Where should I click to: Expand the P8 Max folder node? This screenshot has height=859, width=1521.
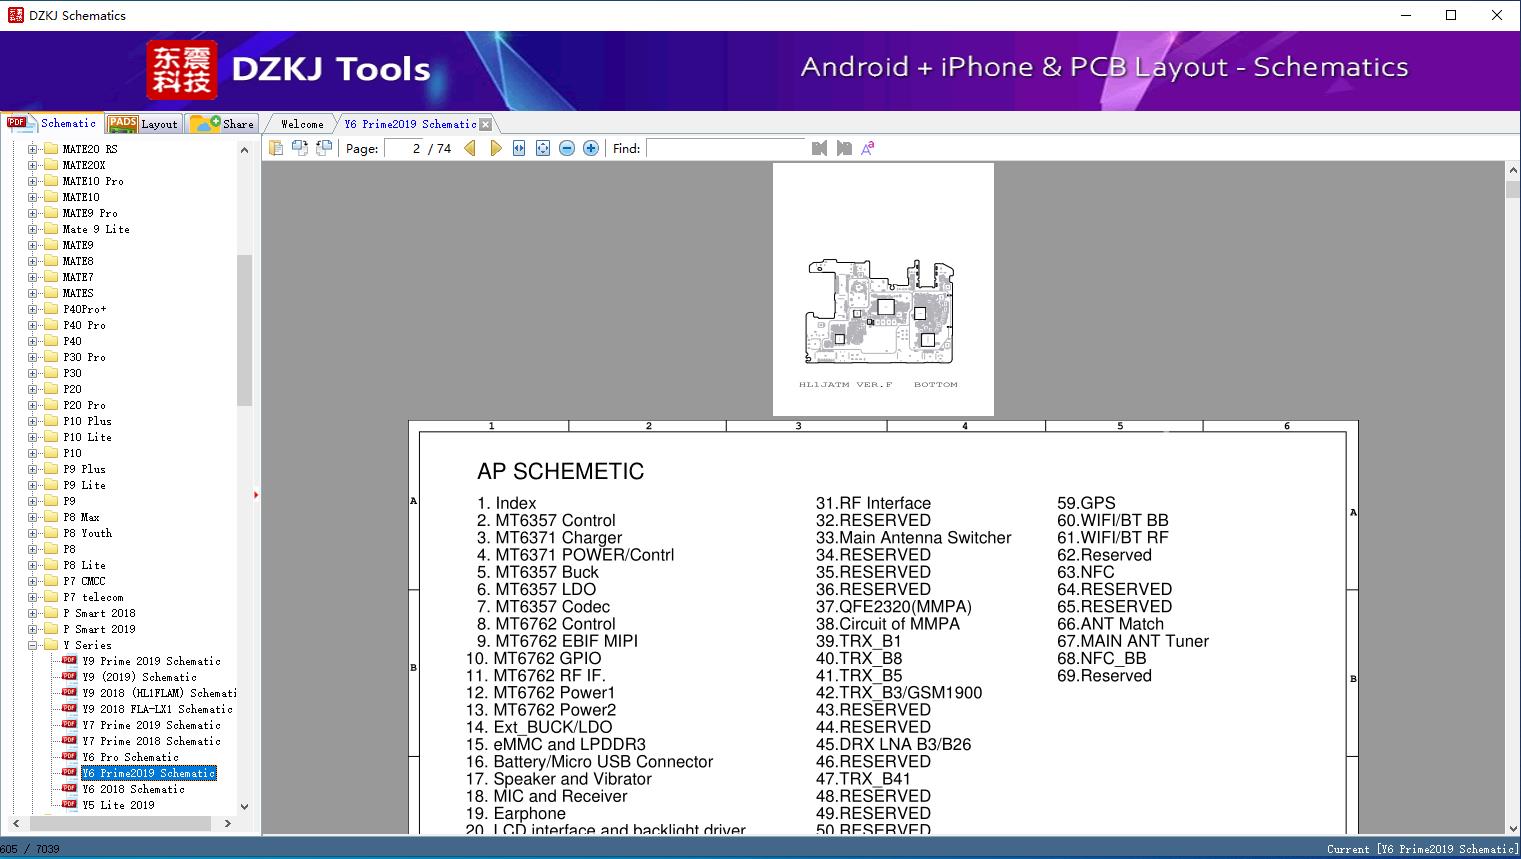point(33,517)
